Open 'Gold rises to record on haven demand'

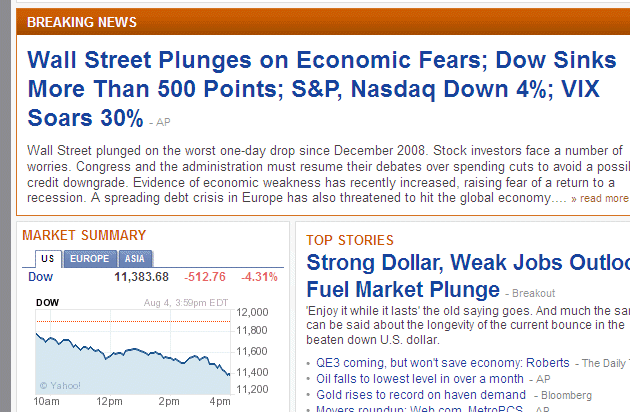[421, 395]
